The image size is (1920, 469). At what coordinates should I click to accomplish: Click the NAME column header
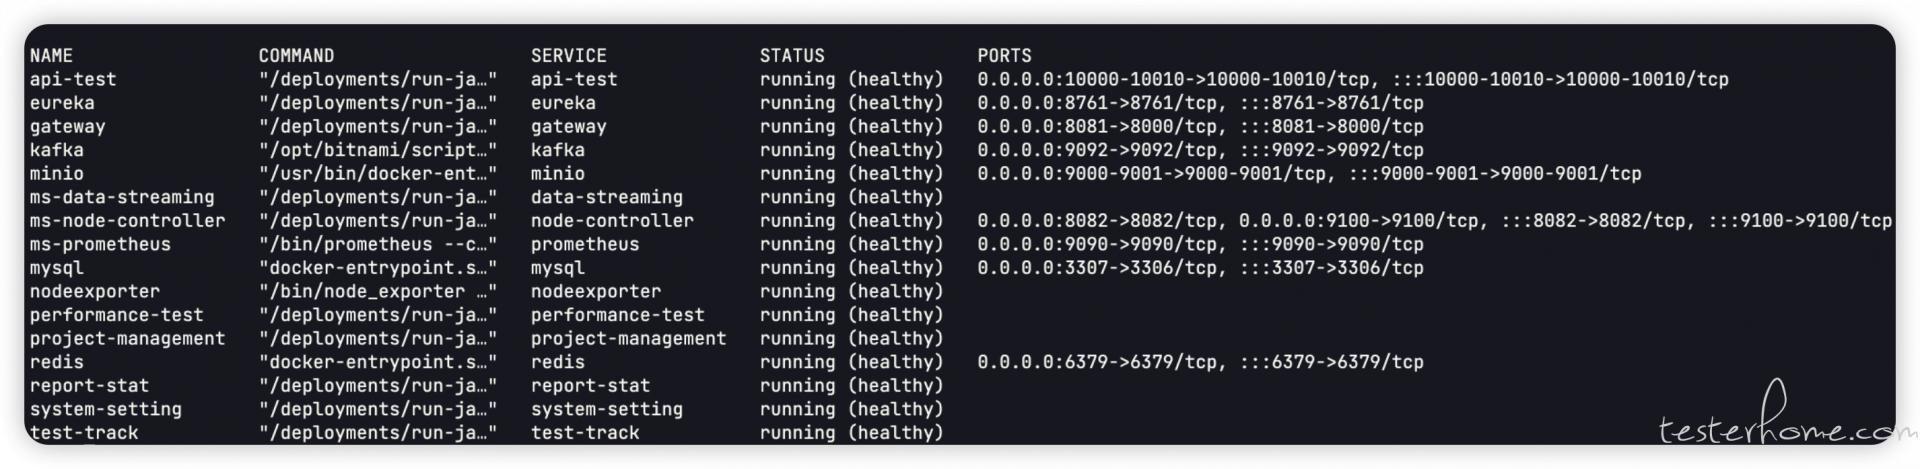point(51,56)
